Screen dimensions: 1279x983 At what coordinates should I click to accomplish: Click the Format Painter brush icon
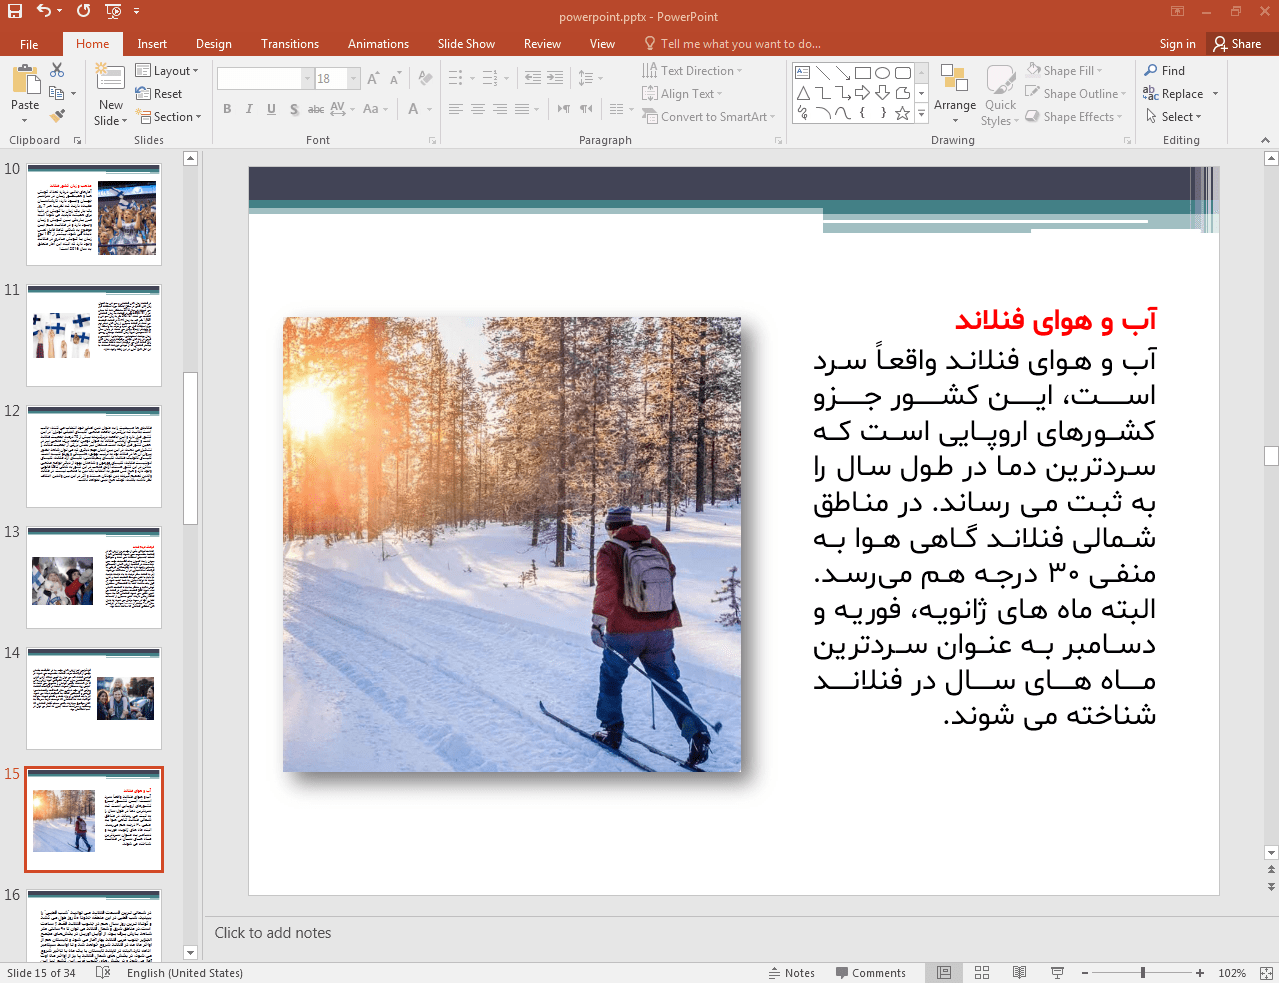click(x=57, y=116)
